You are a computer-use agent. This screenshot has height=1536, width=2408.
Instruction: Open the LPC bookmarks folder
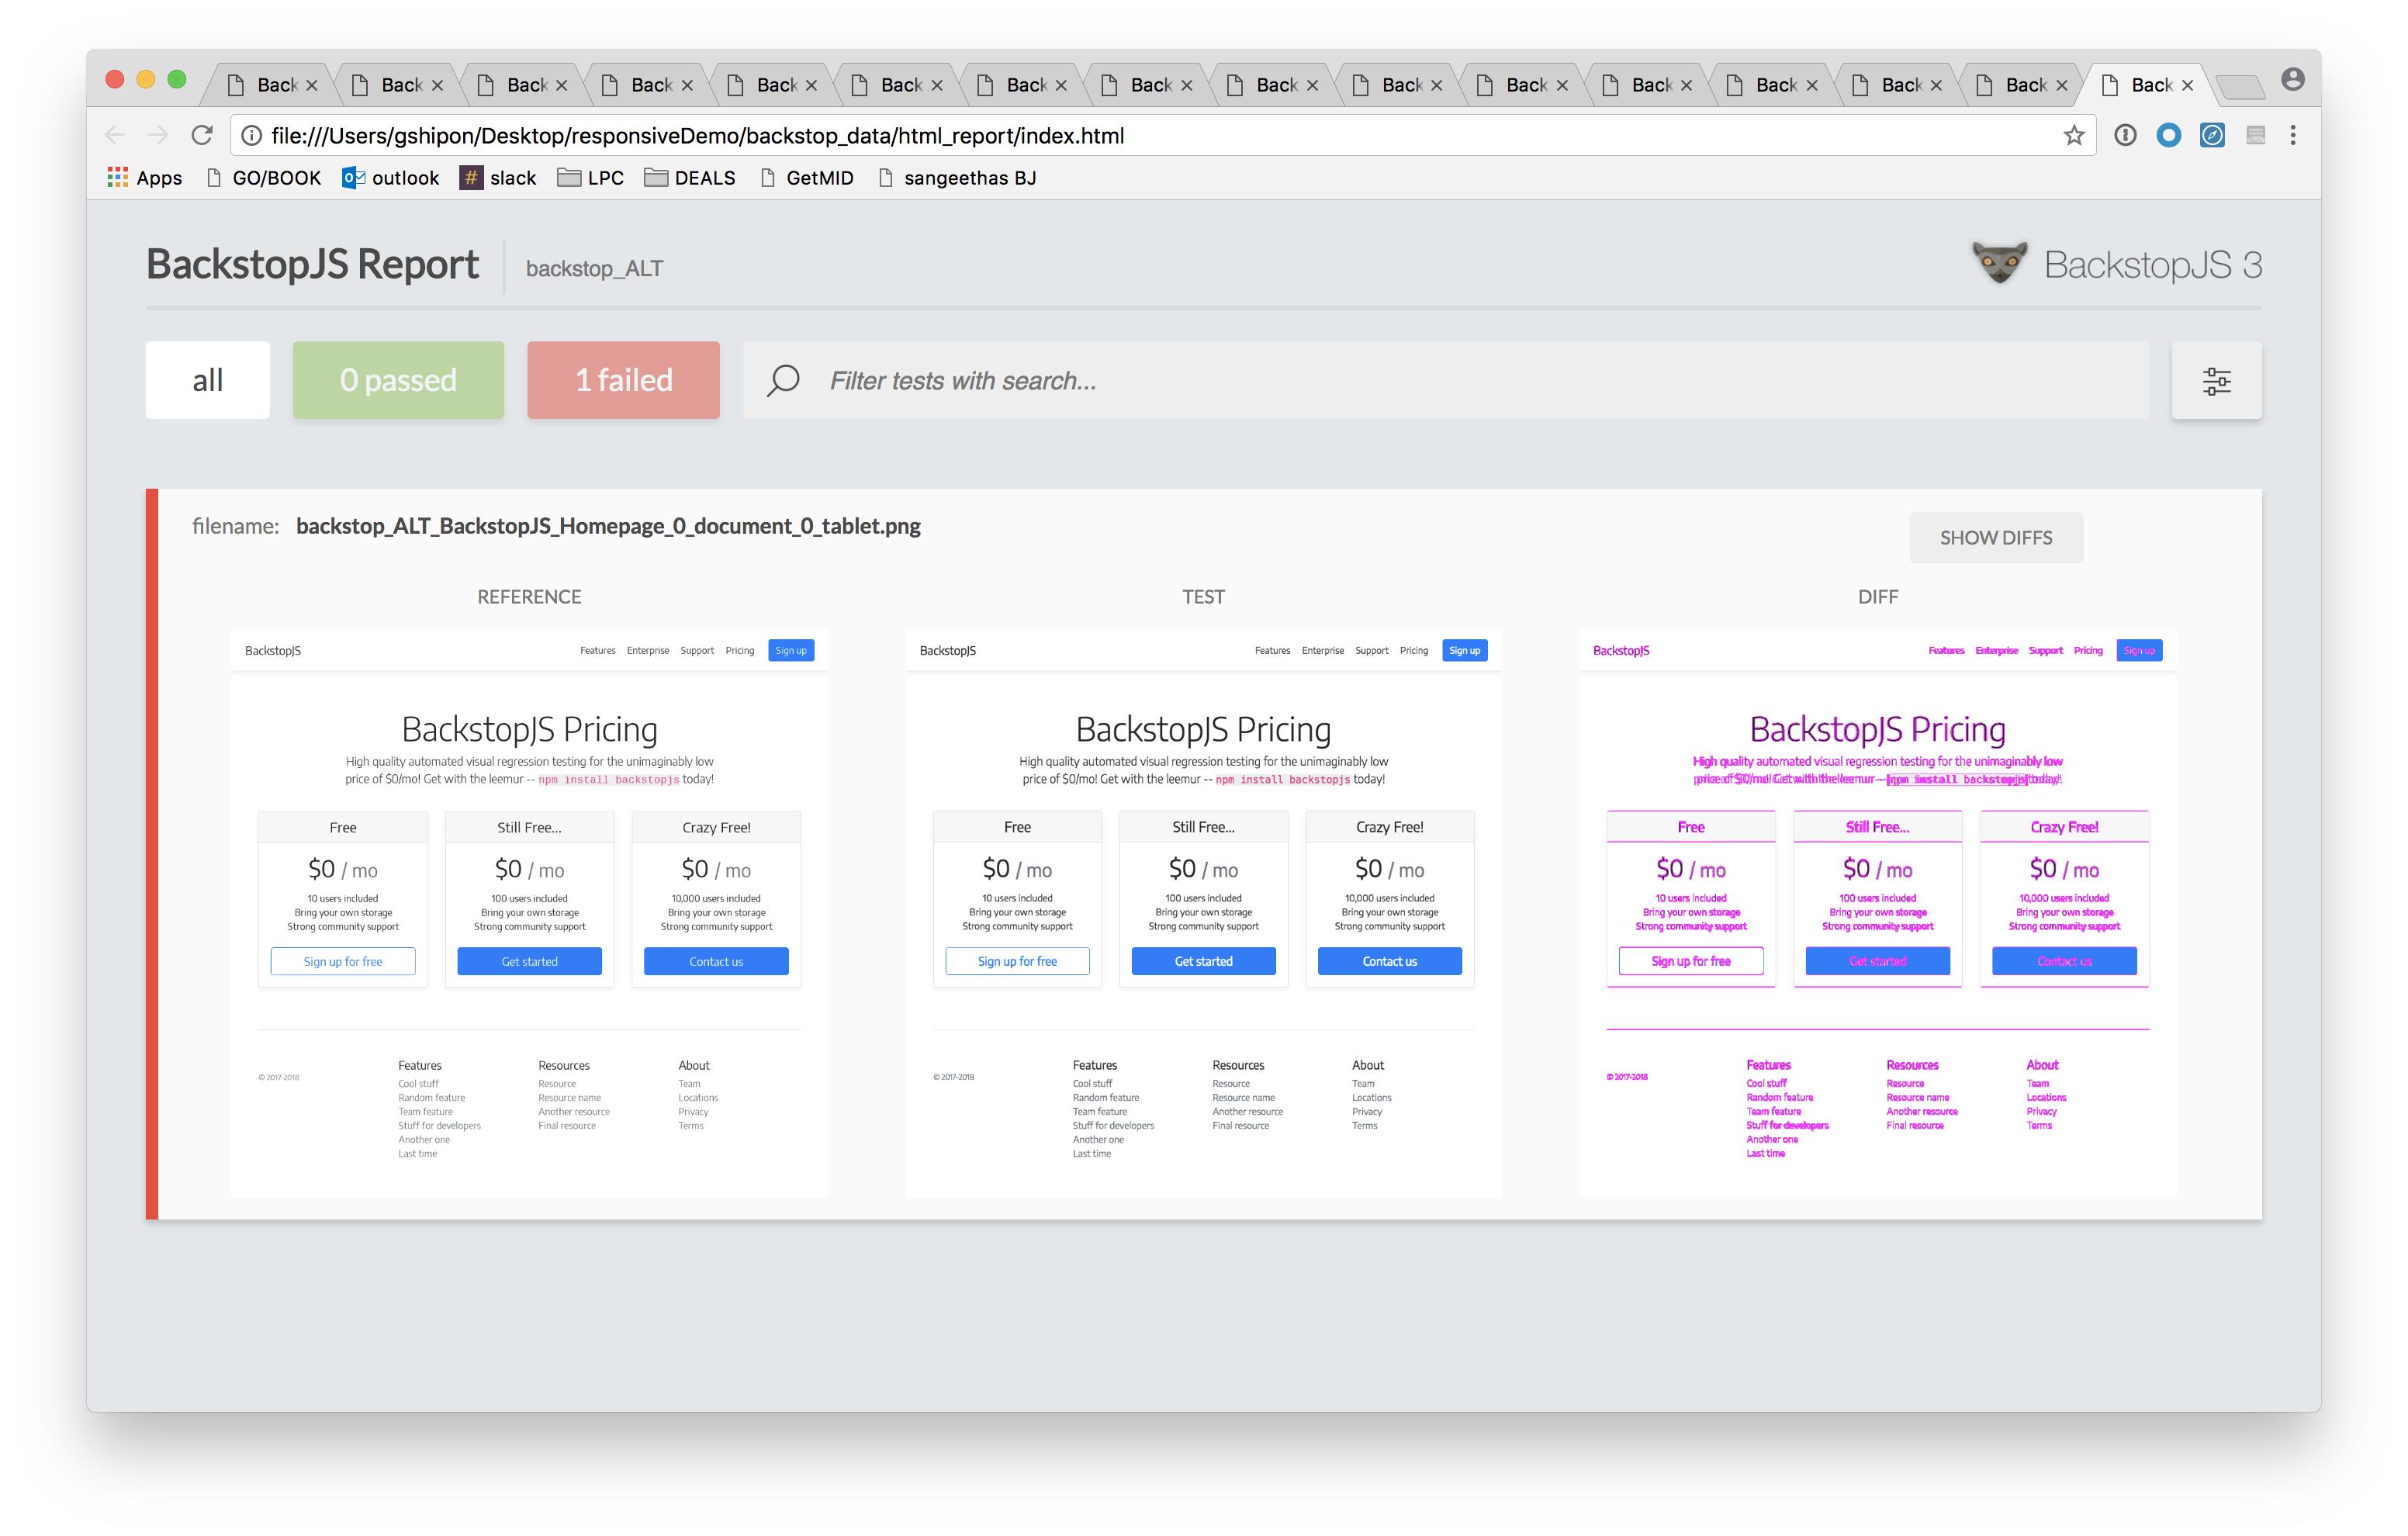(x=590, y=178)
